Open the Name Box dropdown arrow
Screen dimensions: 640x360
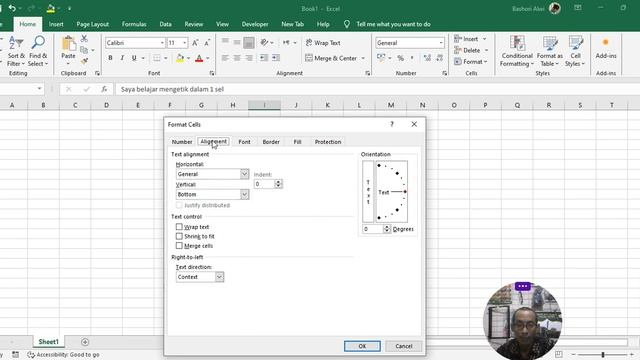[39, 89]
